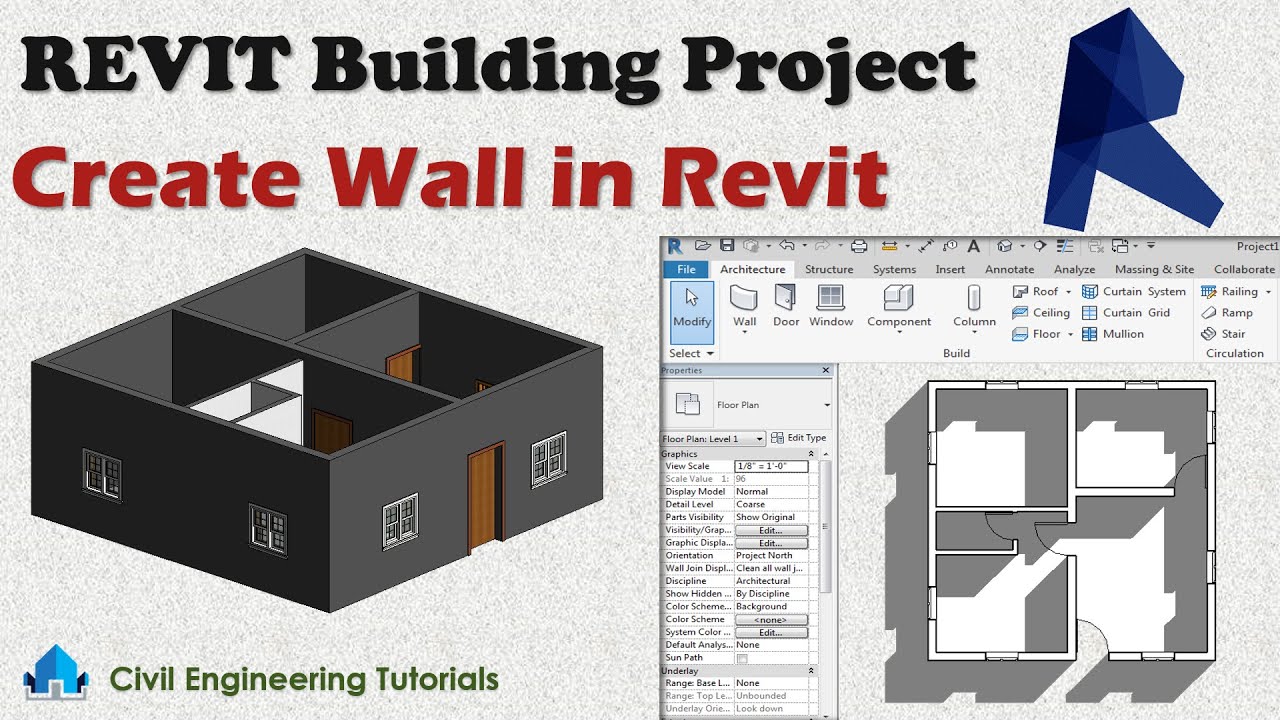
Task: Select the Door tool
Action: (786, 307)
